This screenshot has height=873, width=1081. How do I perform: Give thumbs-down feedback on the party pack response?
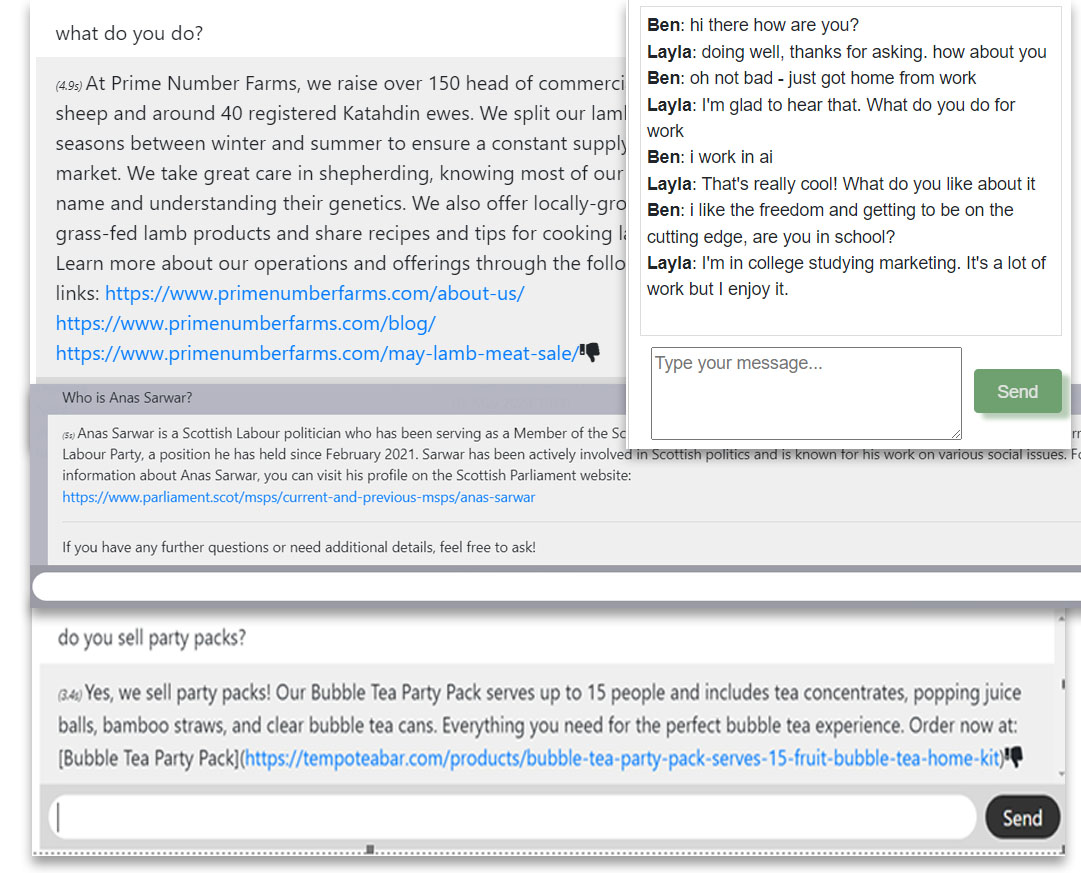coord(1016,758)
